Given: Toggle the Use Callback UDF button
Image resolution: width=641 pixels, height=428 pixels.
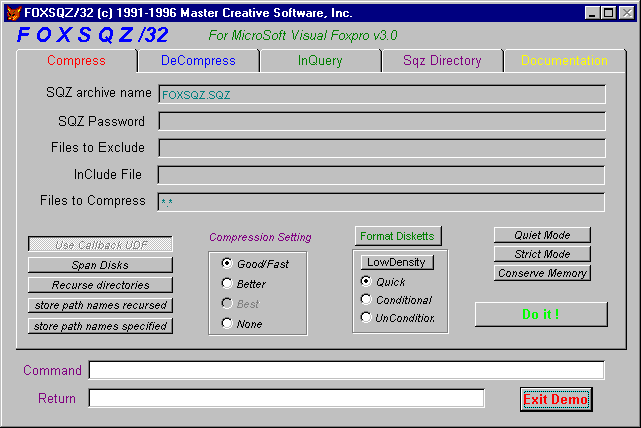Looking at the screenshot, I should [101, 244].
